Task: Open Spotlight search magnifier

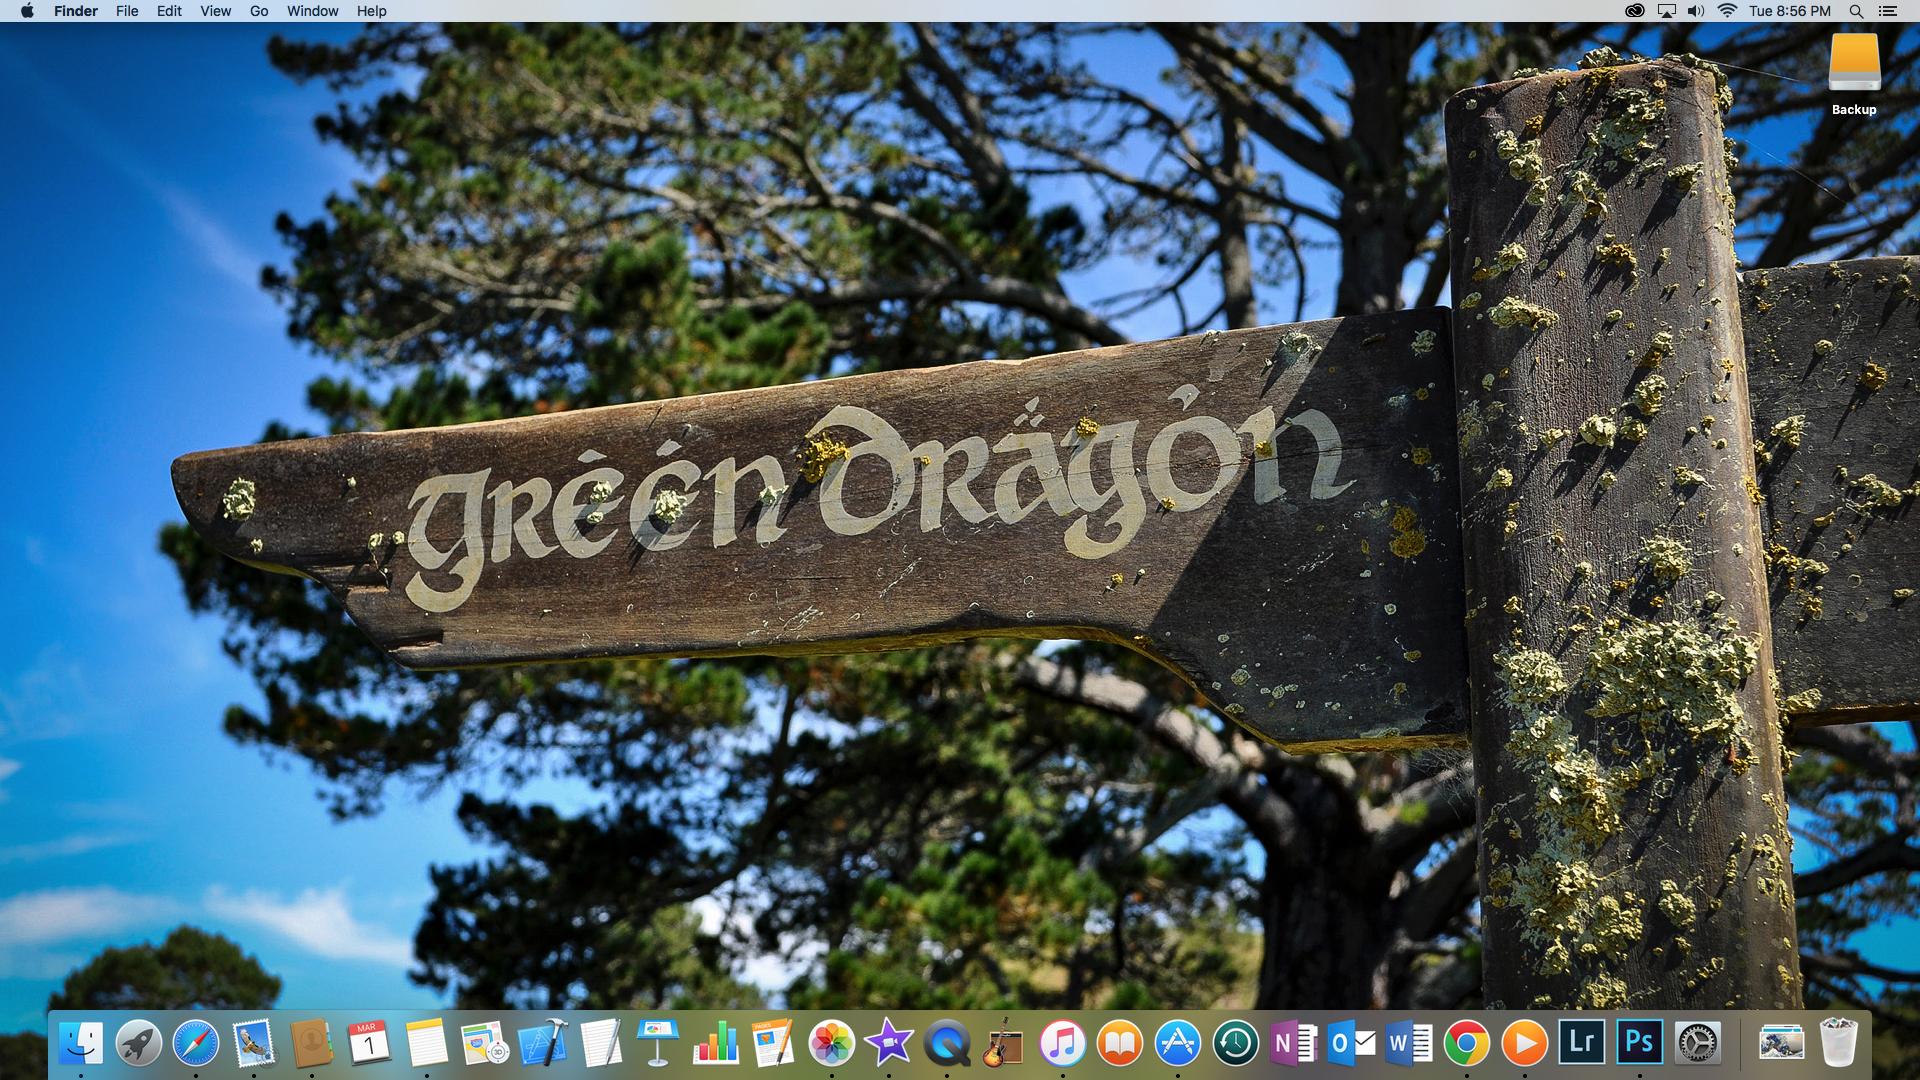Action: [1856, 11]
